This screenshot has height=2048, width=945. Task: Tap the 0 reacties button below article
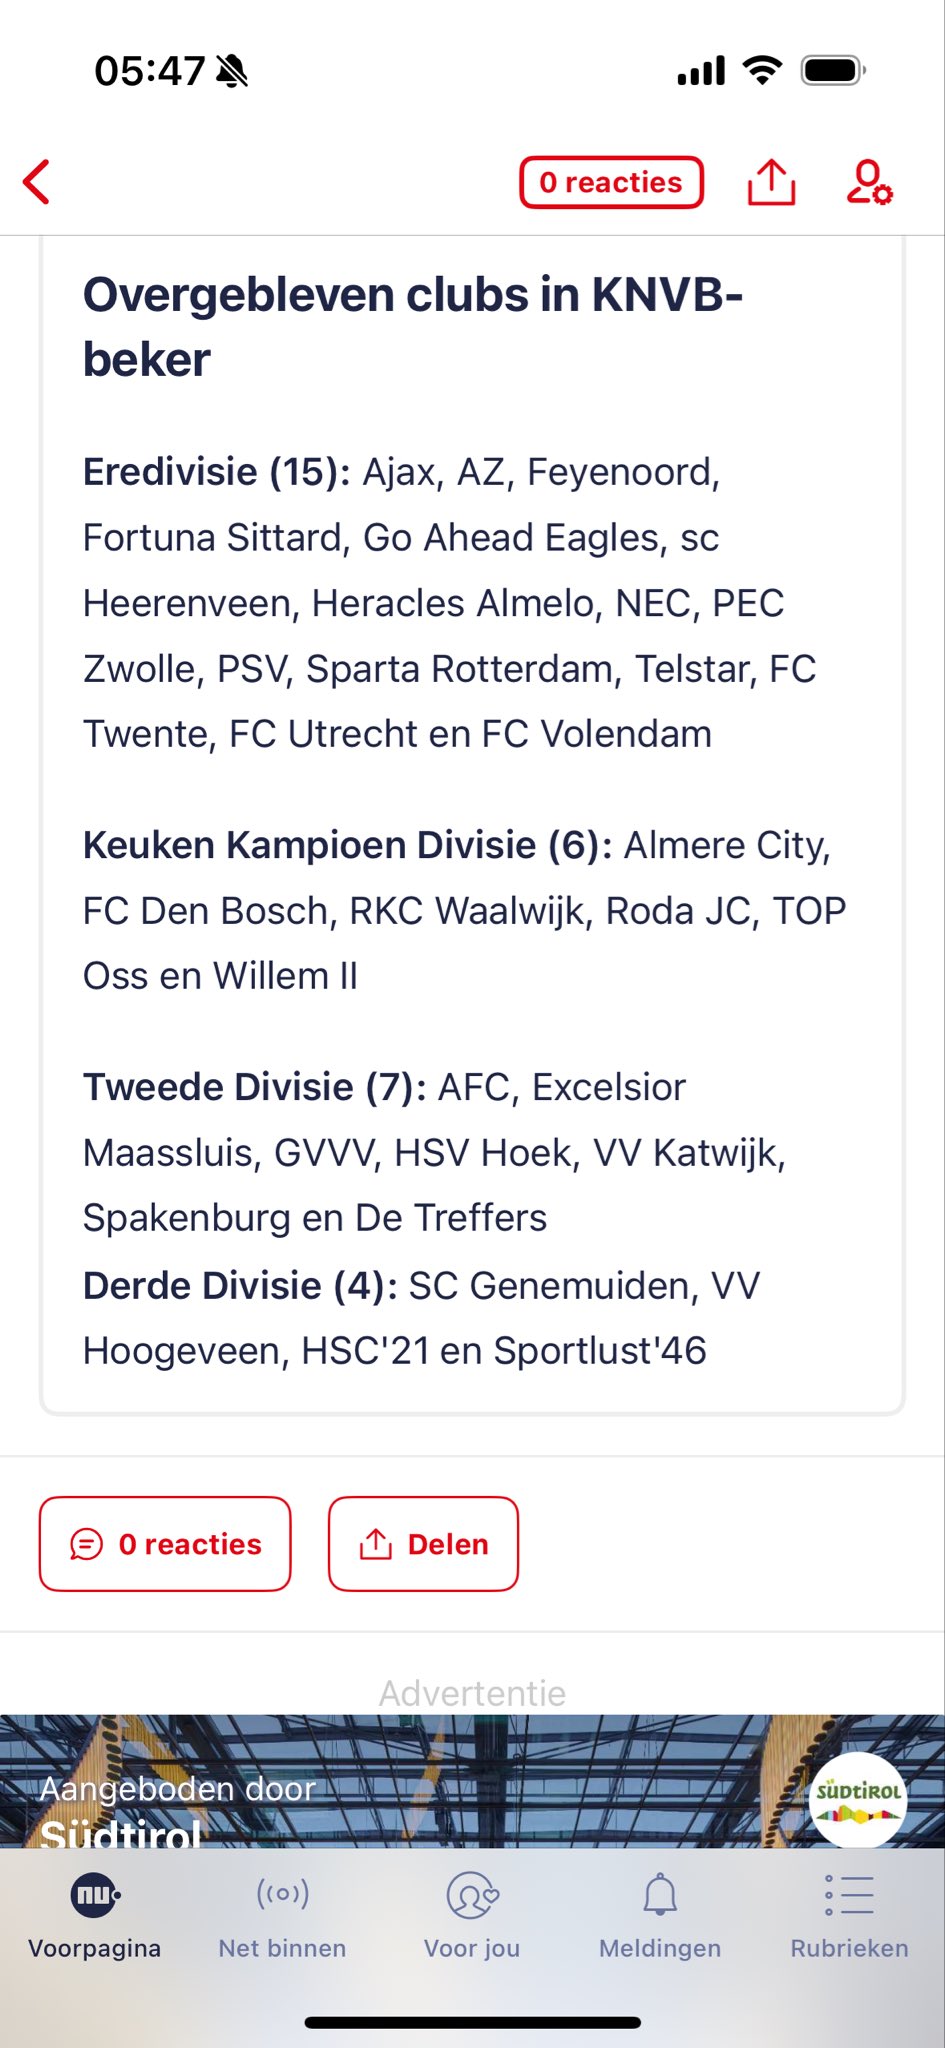click(165, 1544)
